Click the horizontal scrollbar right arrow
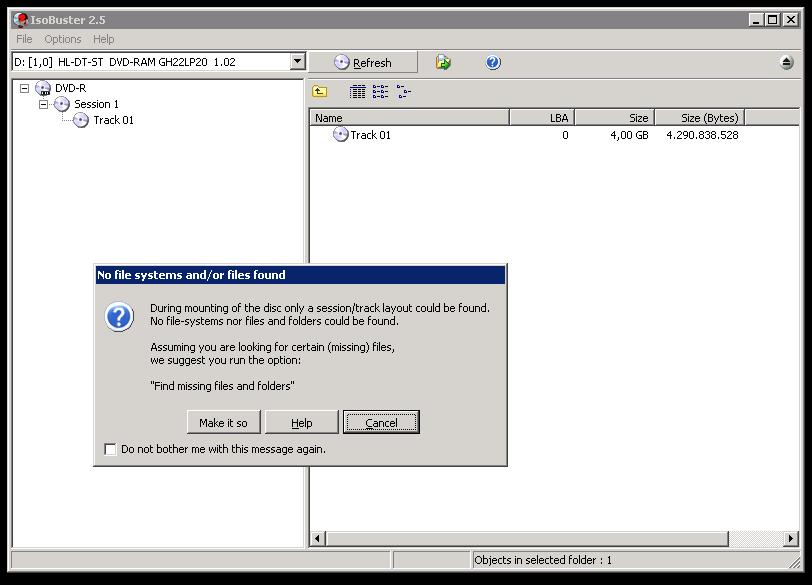This screenshot has height=585, width=812. coord(790,538)
